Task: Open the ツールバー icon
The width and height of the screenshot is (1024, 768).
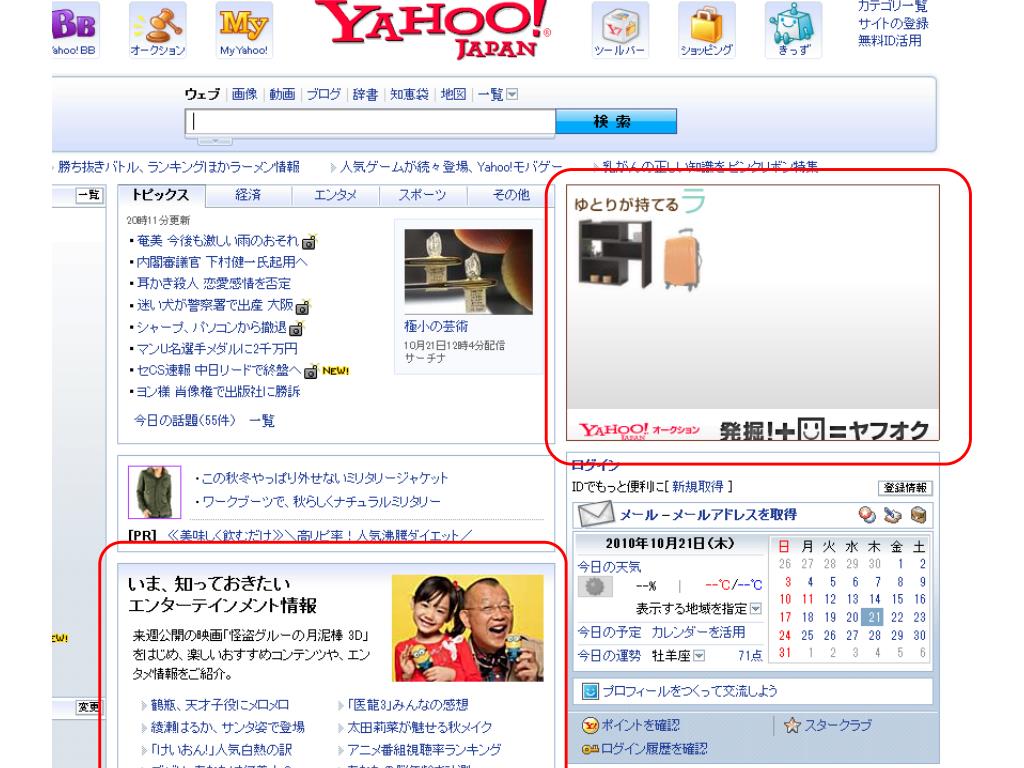Action: tap(620, 29)
